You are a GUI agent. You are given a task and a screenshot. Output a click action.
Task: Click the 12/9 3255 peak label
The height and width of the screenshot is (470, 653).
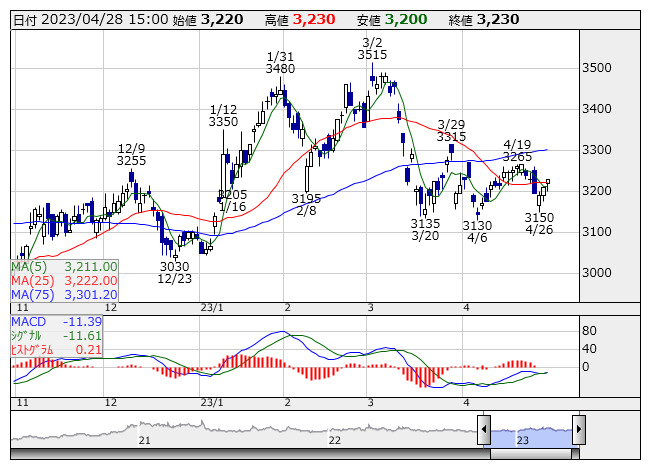pyautogui.click(x=131, y=155)
